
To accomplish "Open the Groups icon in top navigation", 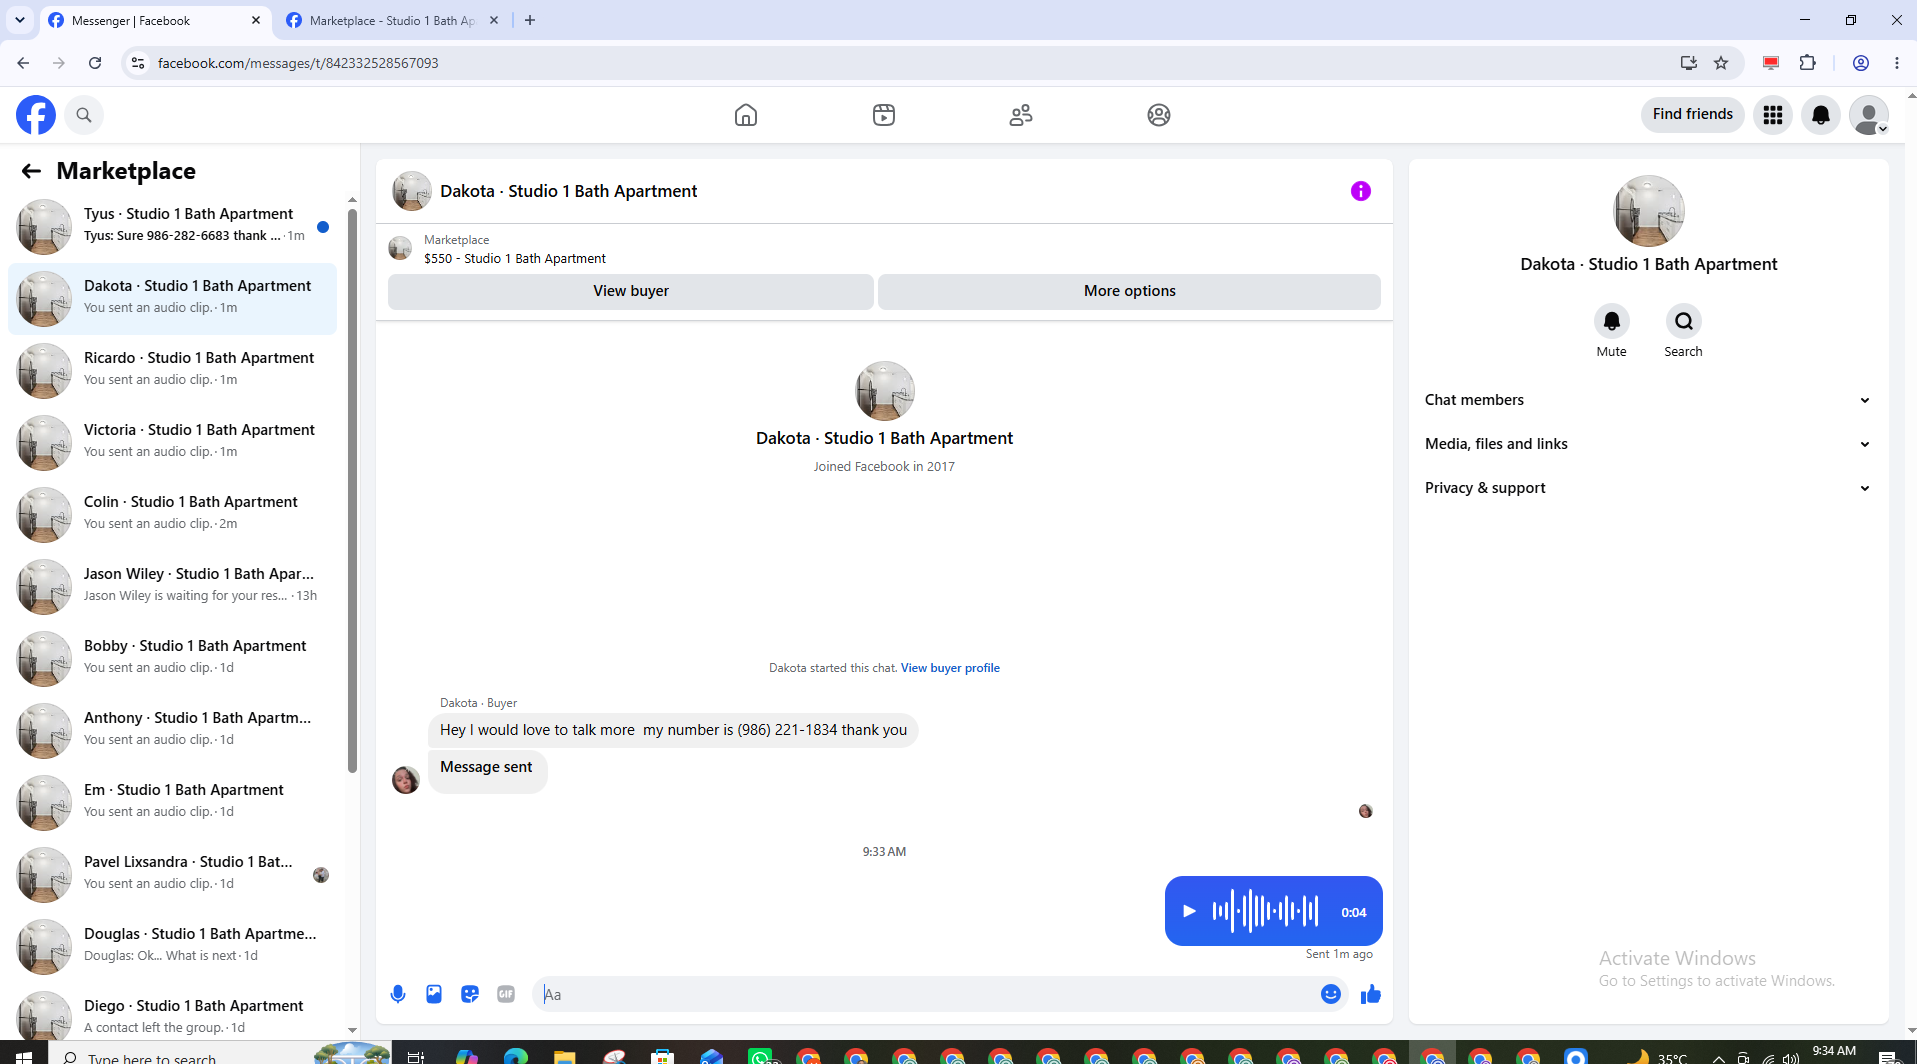I will coord(1159,115).
